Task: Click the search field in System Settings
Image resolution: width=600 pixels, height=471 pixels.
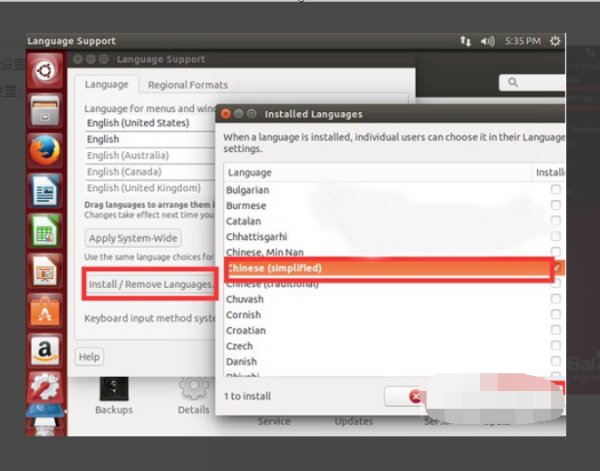Action: click(532, 83)
